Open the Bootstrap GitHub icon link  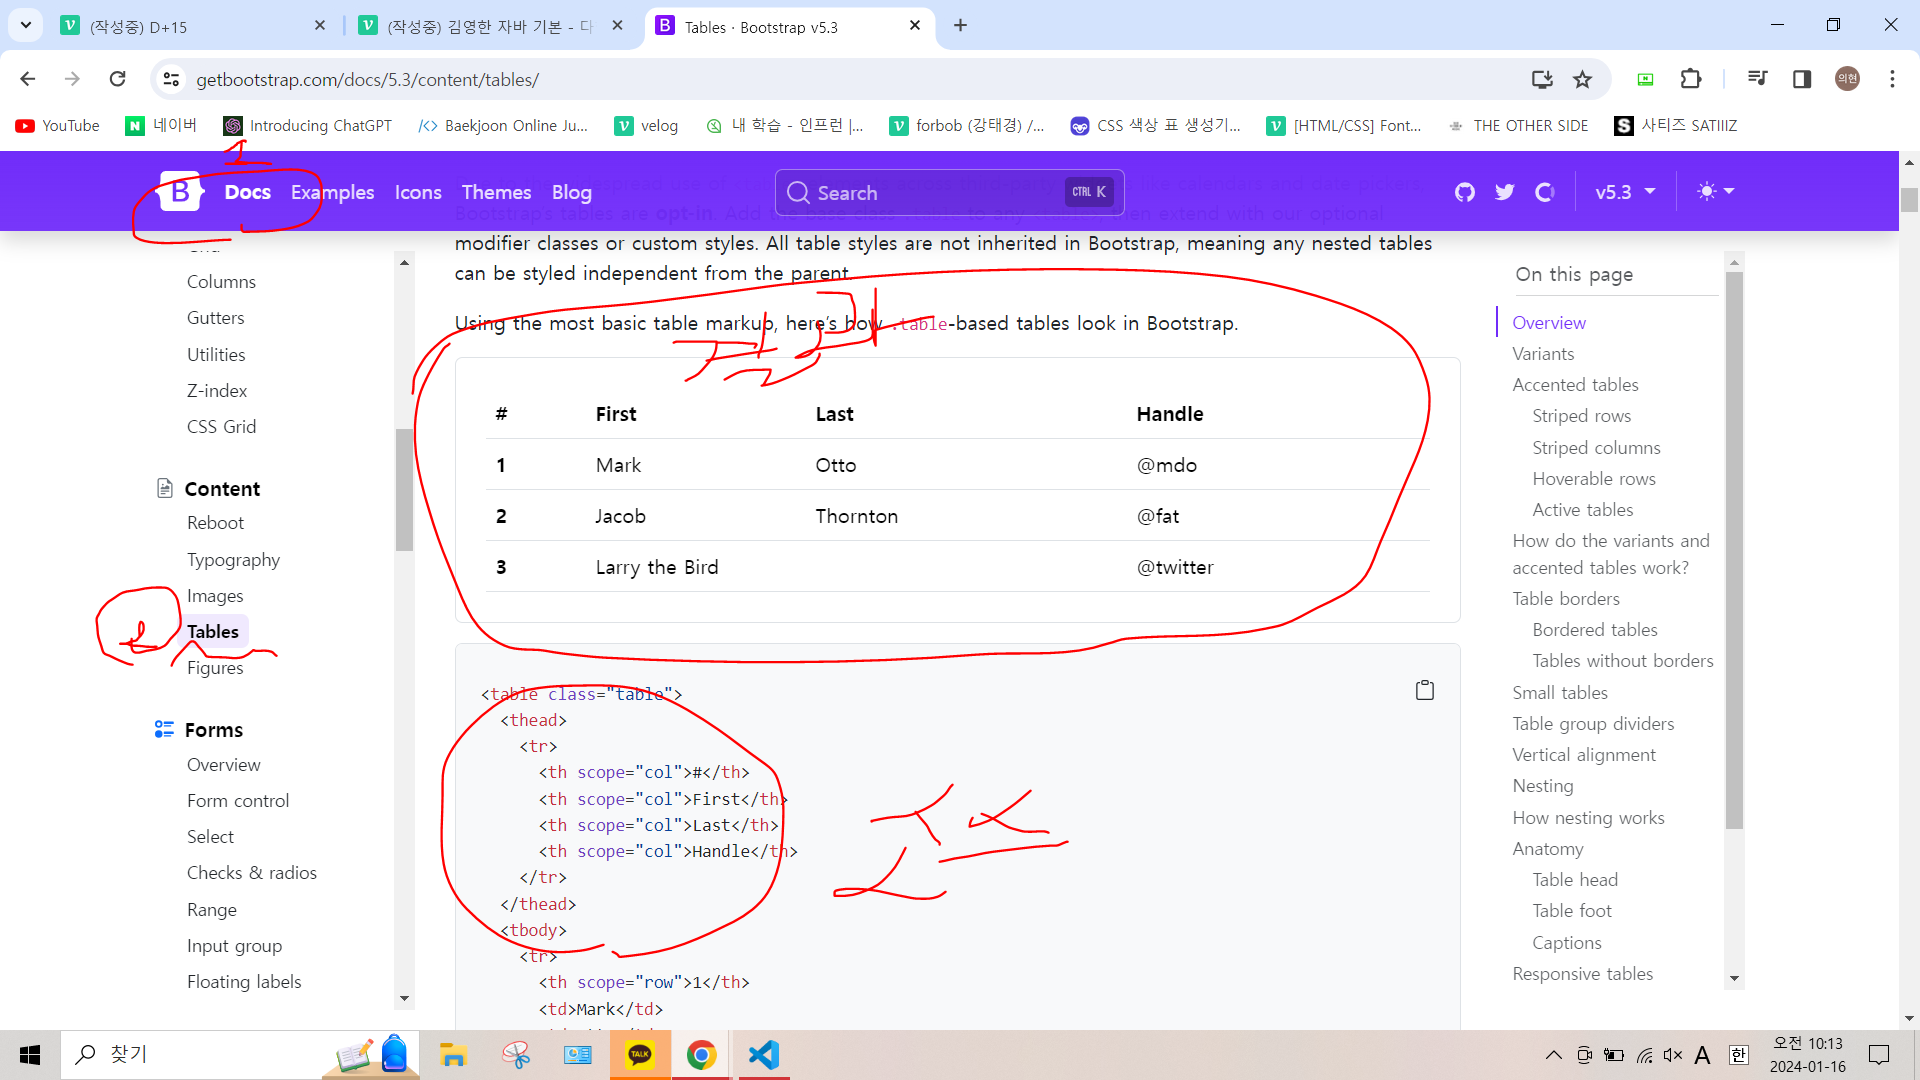(x=1465, y=192)
